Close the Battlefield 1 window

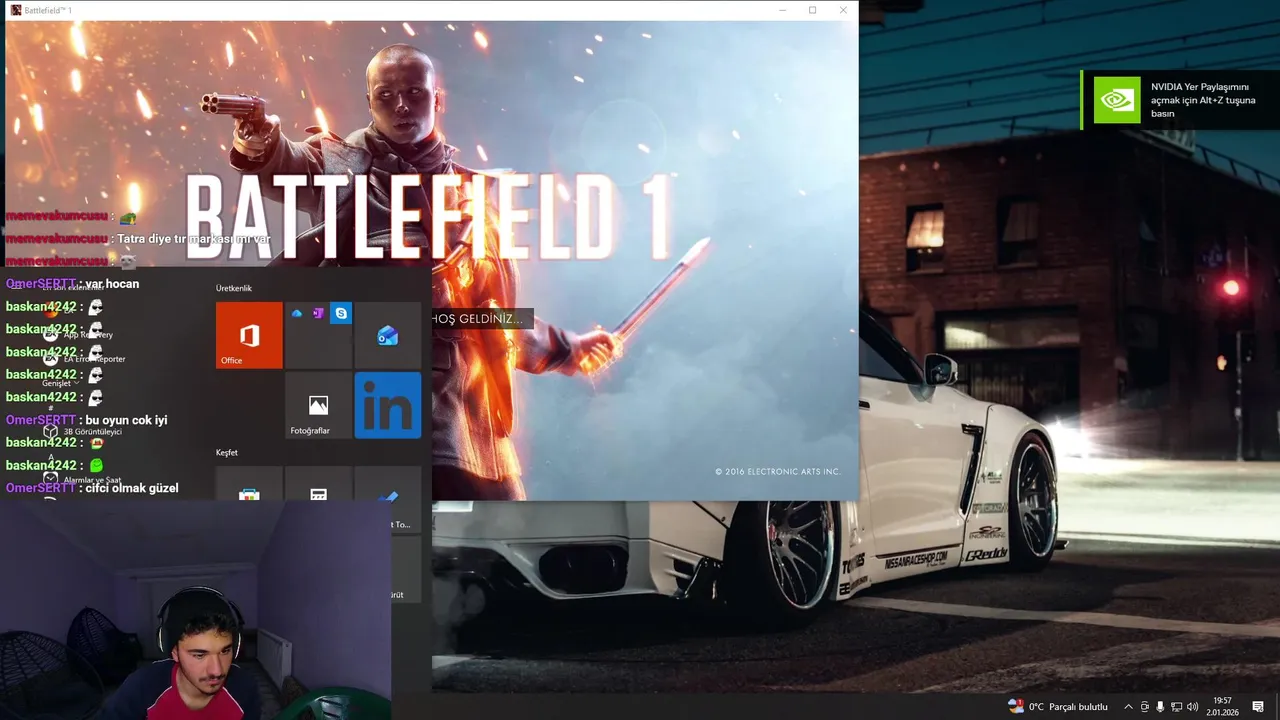[843, 10]
